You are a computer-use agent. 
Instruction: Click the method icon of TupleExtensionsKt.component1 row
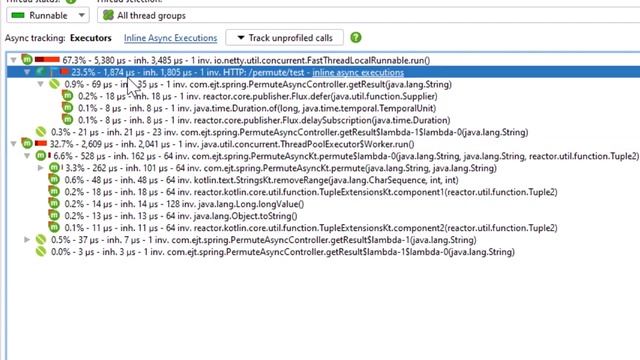(x=54, y=191)
